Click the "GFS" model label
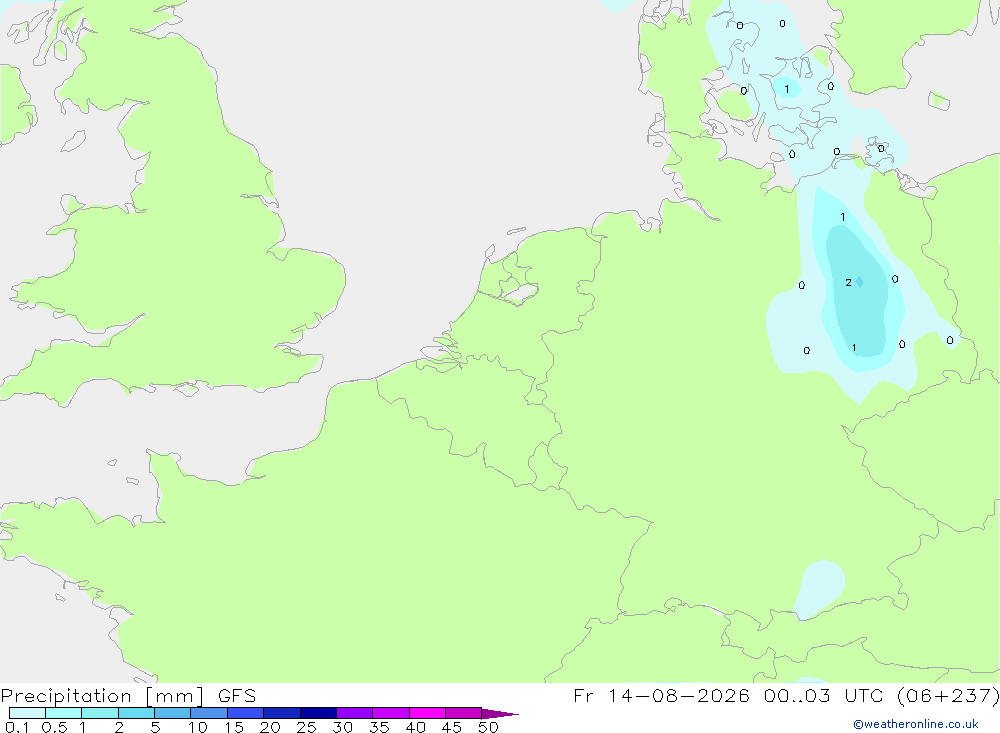Screen dimensions: 1000x733 (237, 696)
